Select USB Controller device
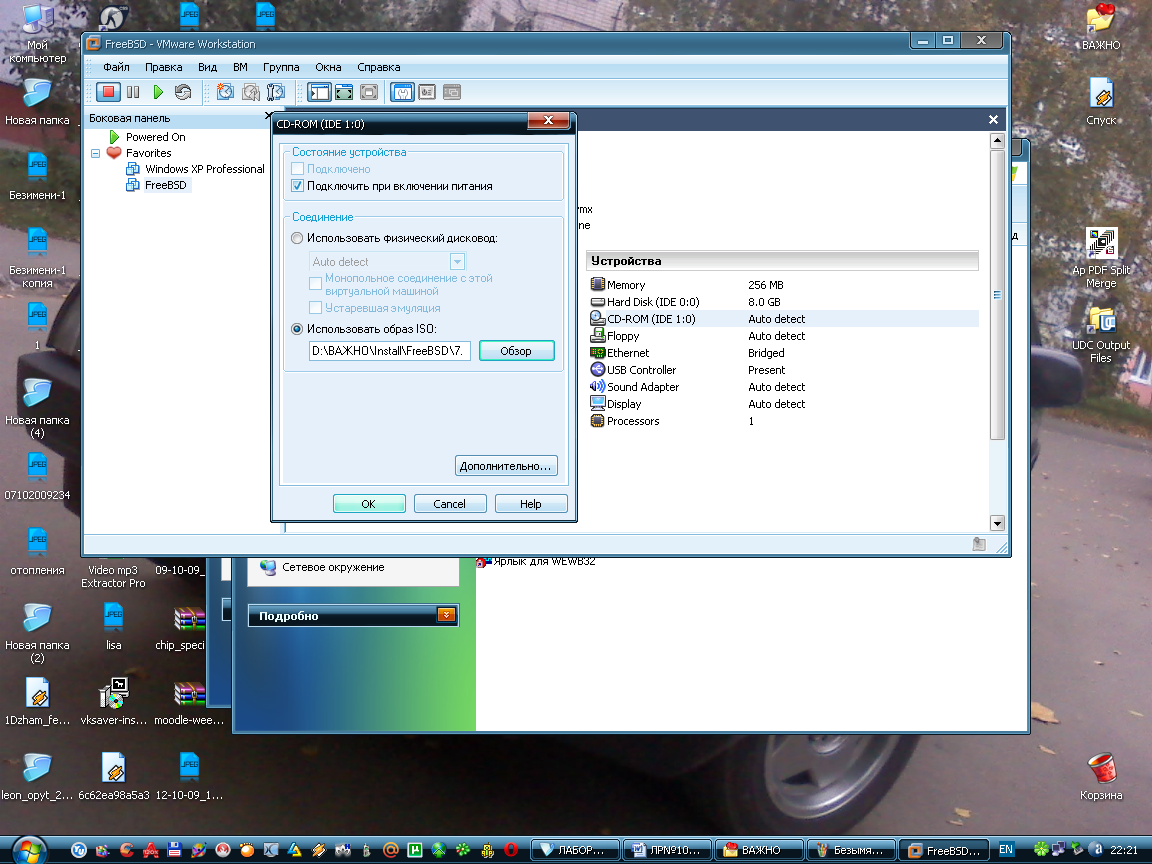The width and height of the screenshot is (1152, 864). (782, 370)
